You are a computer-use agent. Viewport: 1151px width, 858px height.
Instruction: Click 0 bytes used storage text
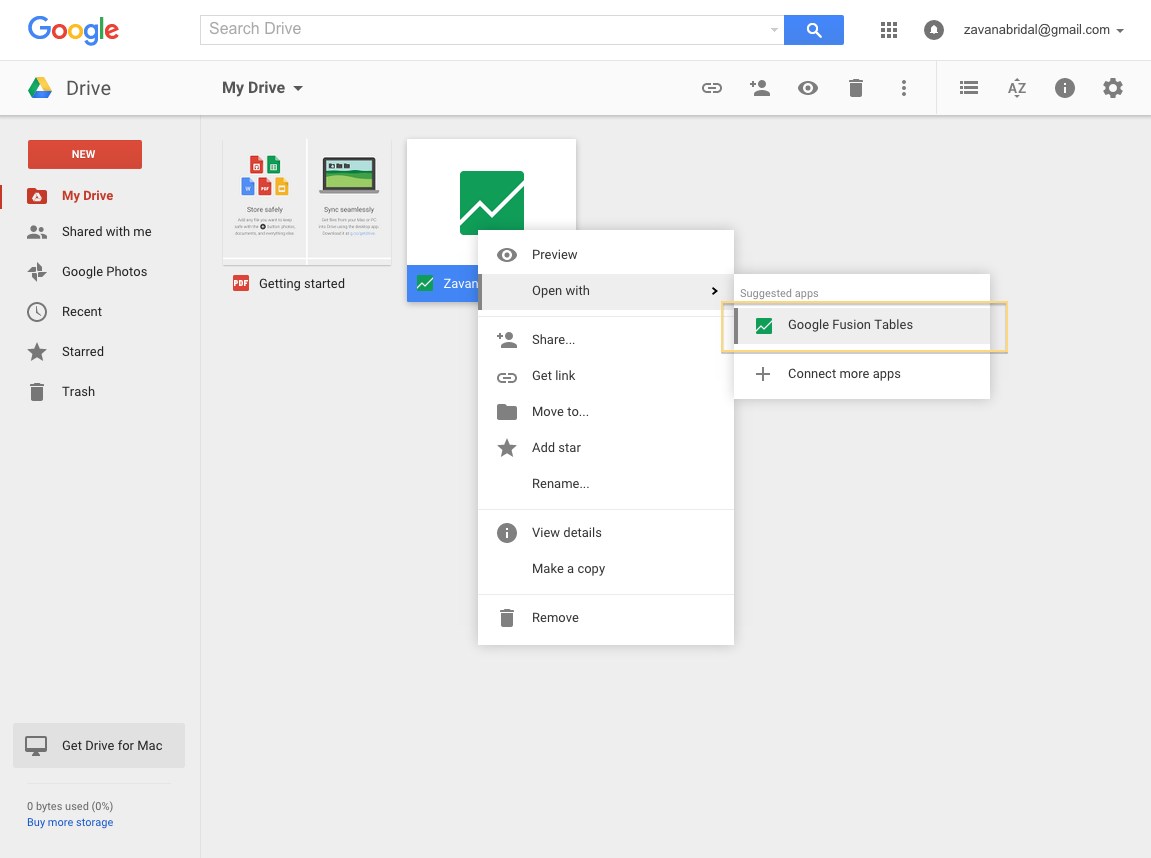tap(70, 807)
